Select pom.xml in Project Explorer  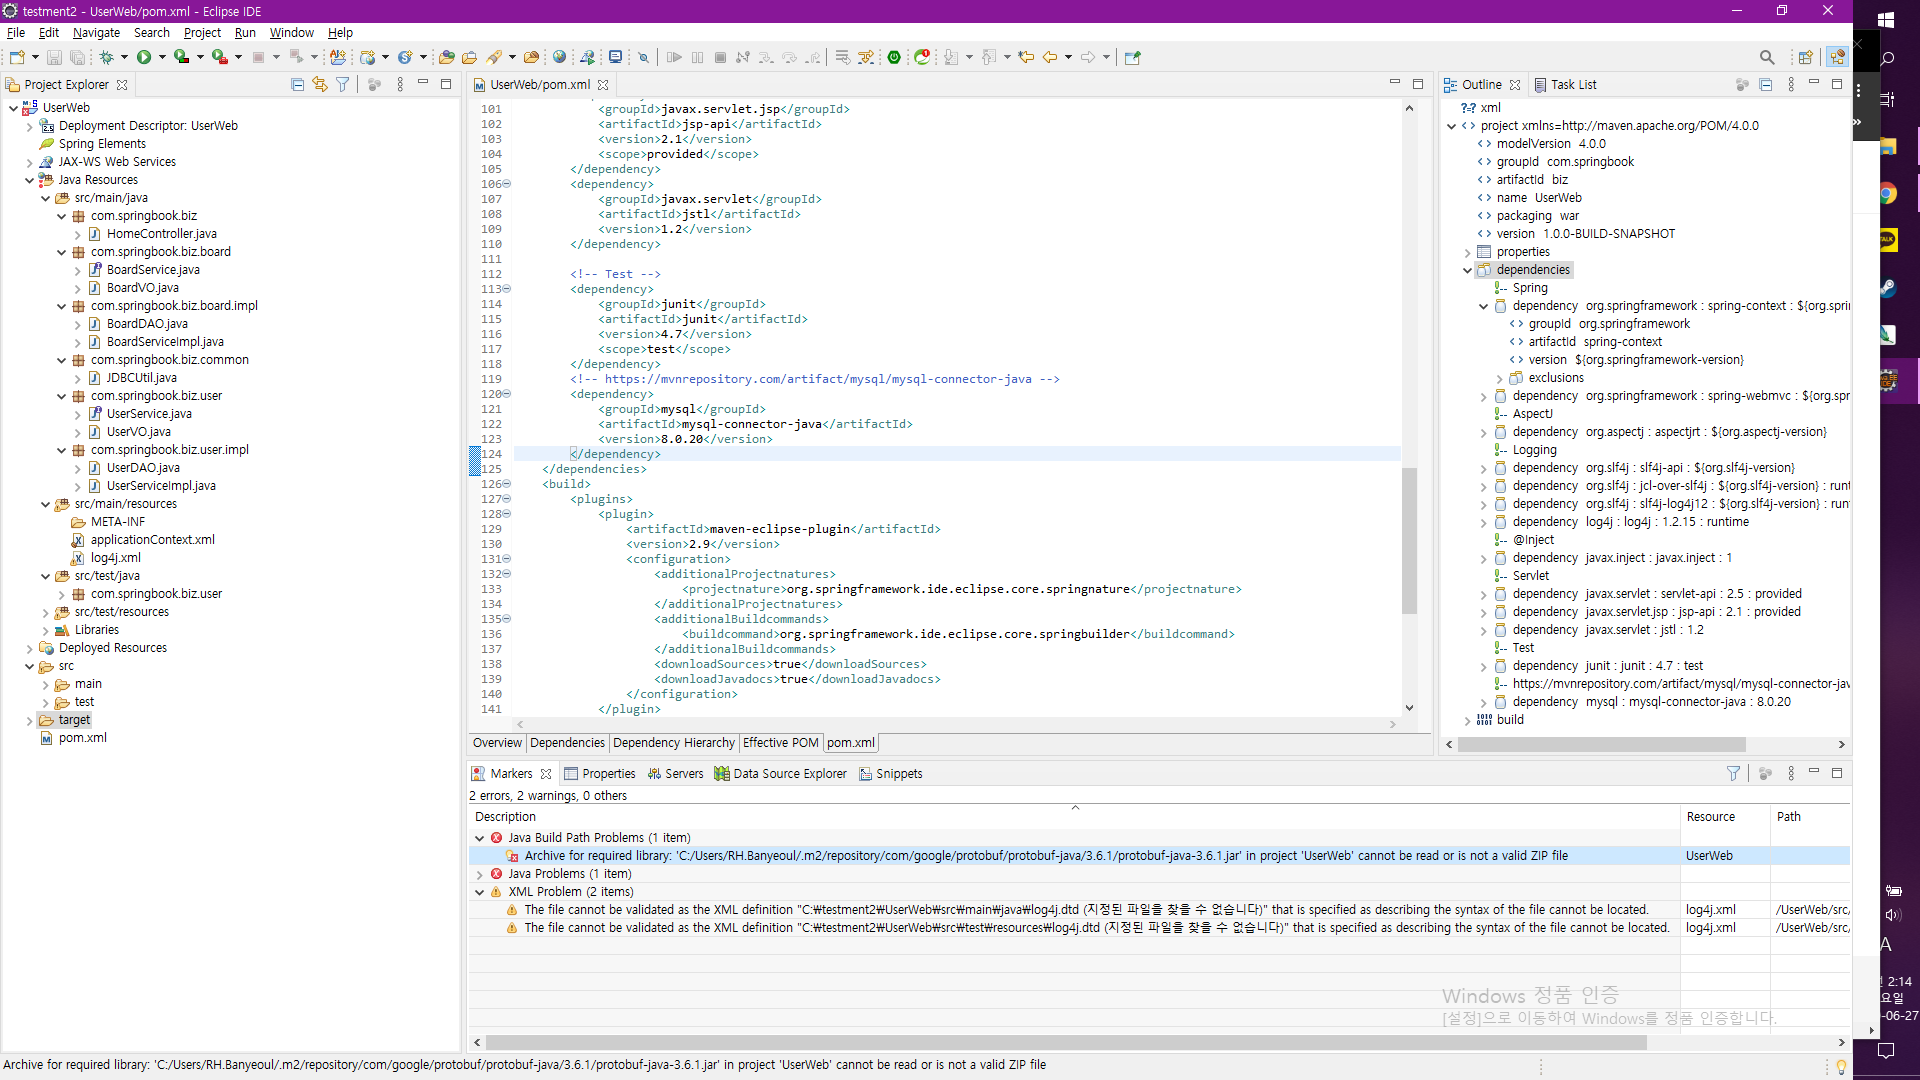pos(82,738)
